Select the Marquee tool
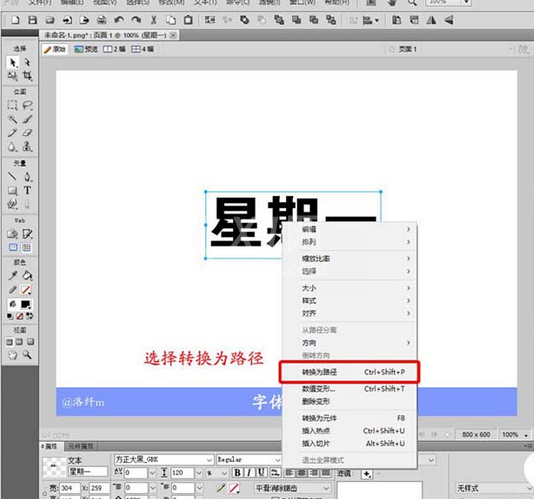This screenshot has width=534, height=499. 13,105
